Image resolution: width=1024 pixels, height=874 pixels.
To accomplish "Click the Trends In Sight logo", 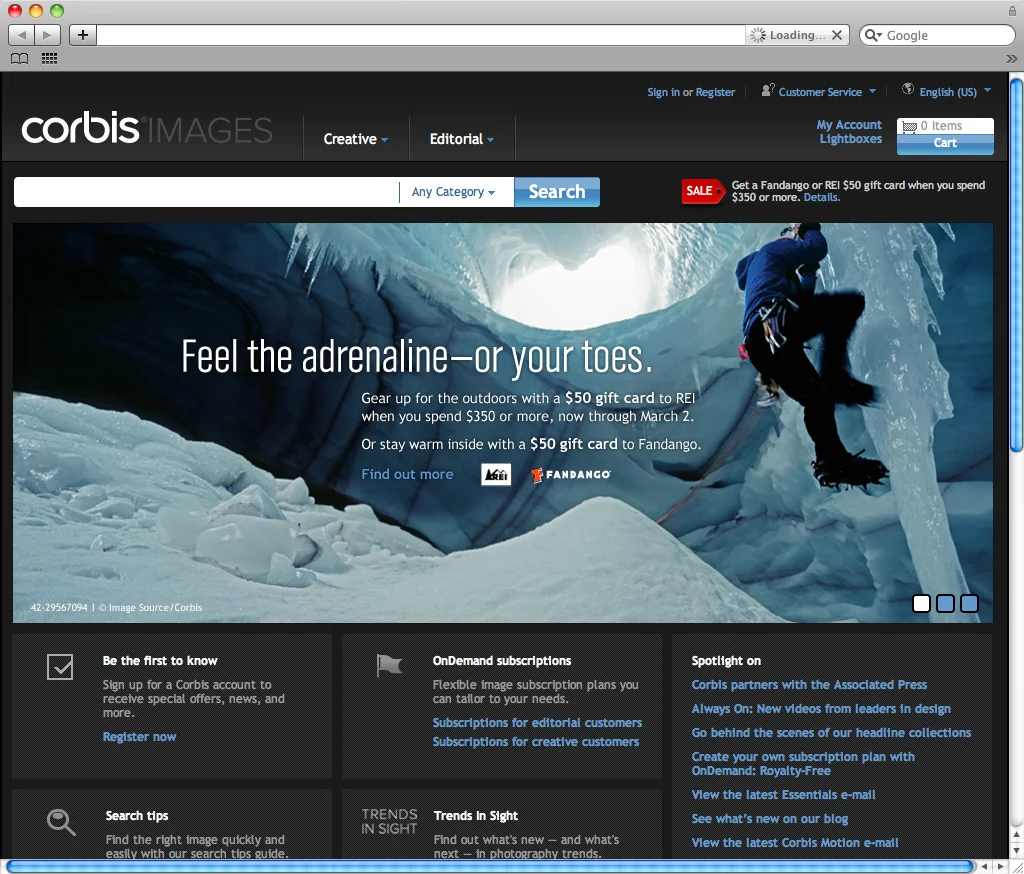I will (x=389, y=822).
